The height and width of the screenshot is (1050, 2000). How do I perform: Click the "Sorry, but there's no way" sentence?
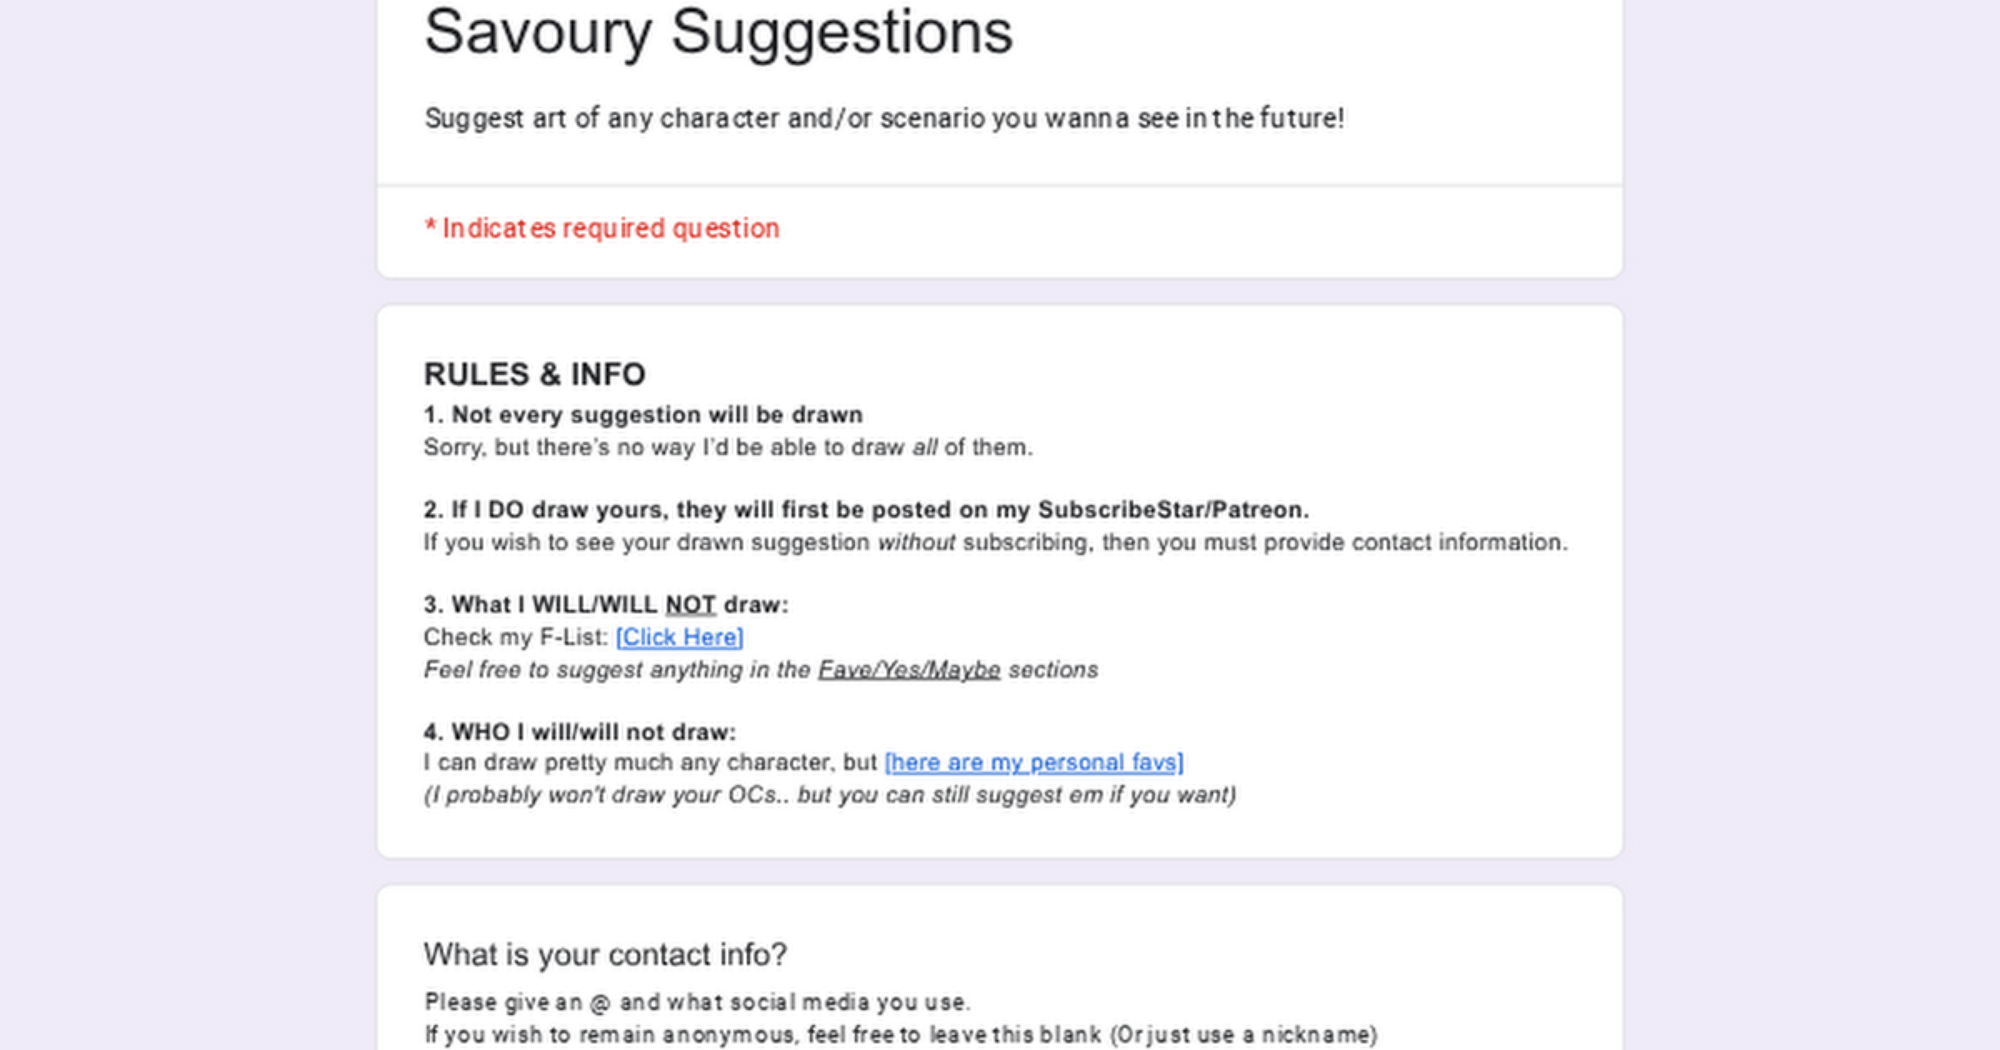pos(727,447)
